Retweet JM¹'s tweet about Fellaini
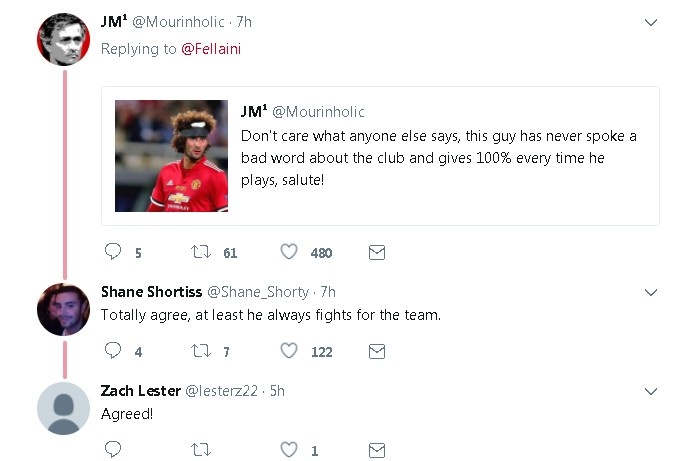Screen dimensions: 693x461 200,253
